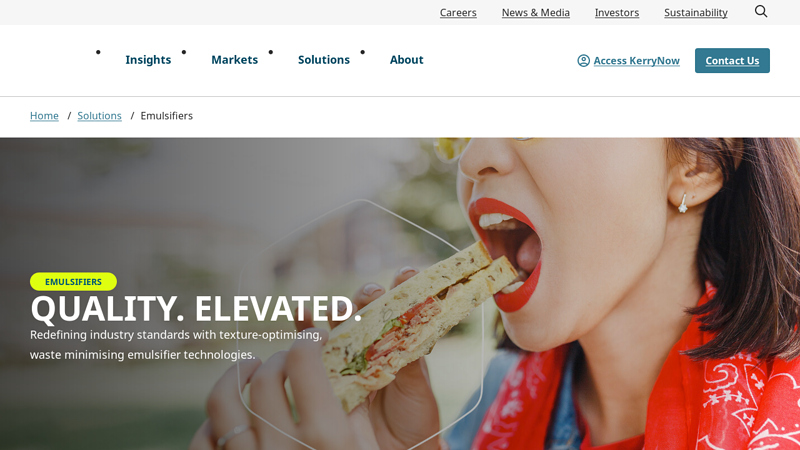Screen dimensions: 800x450
Task: Click the Access KerryNow login link
Action: (636, 61)
